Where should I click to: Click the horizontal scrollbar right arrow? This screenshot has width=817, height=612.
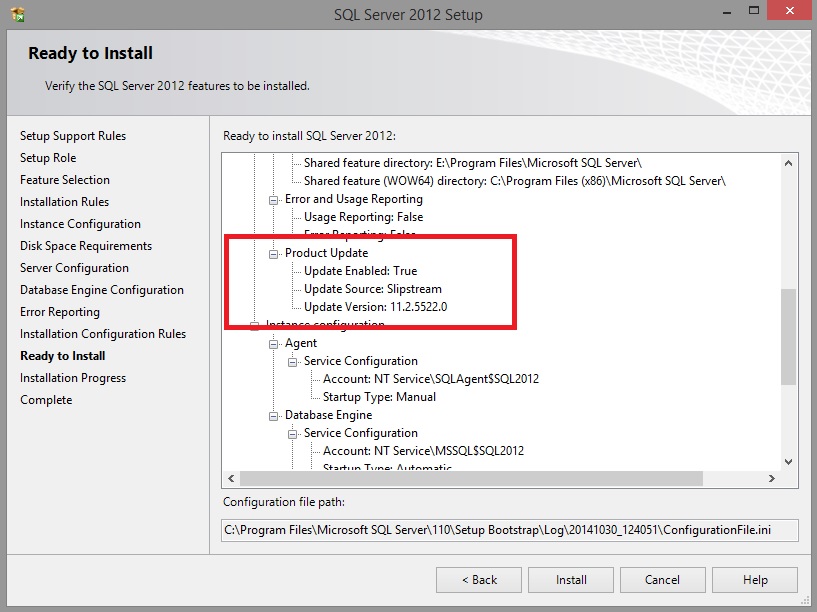coord(772,478)
